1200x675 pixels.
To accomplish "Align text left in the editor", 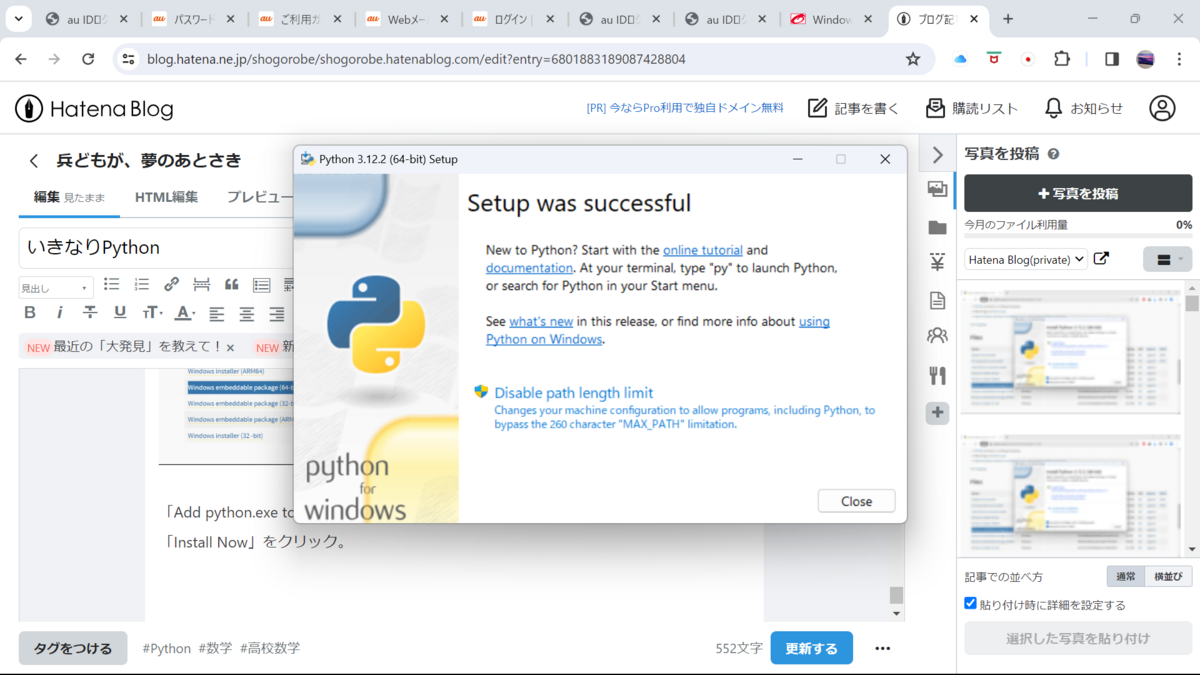I will [216, 313].
